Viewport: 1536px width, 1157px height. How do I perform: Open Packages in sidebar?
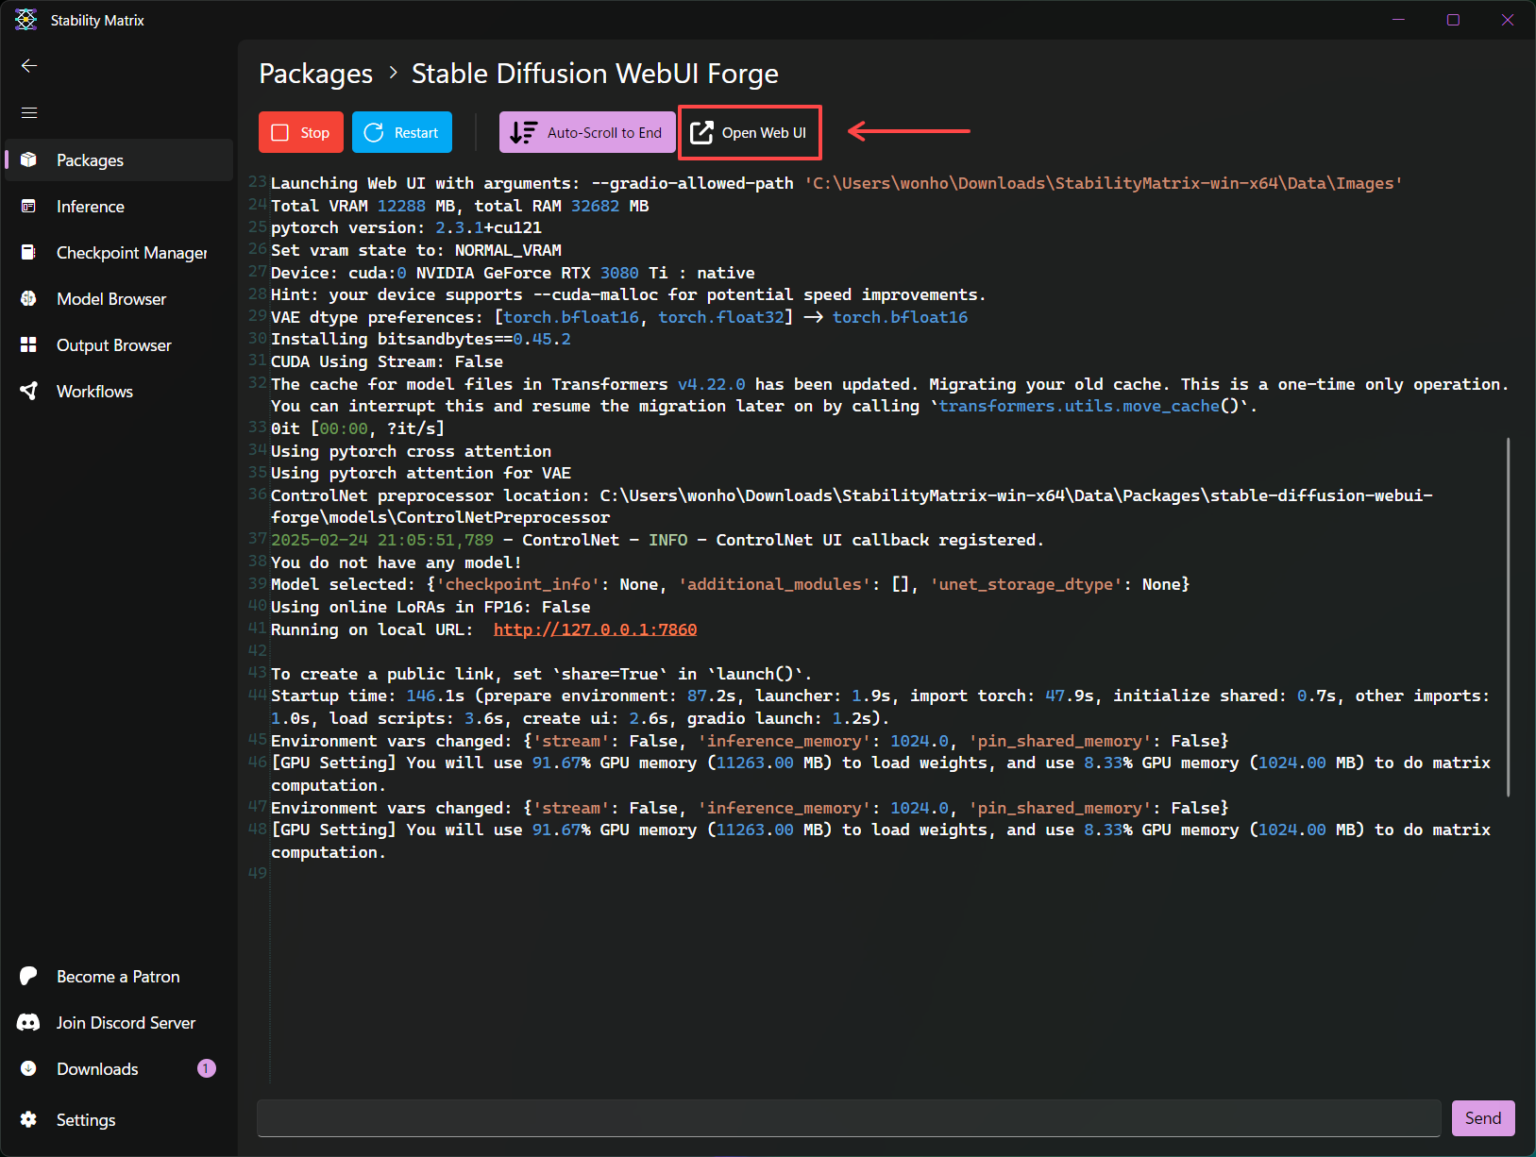(90, 160)
